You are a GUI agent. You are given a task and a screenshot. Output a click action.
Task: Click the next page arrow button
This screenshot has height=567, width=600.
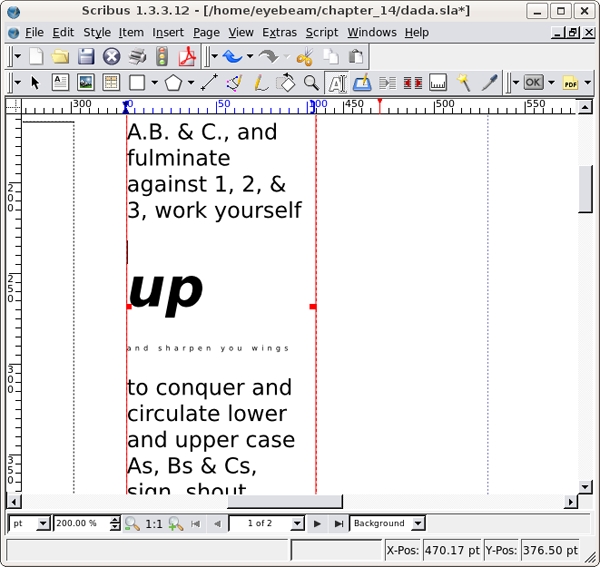pos(317,523)
